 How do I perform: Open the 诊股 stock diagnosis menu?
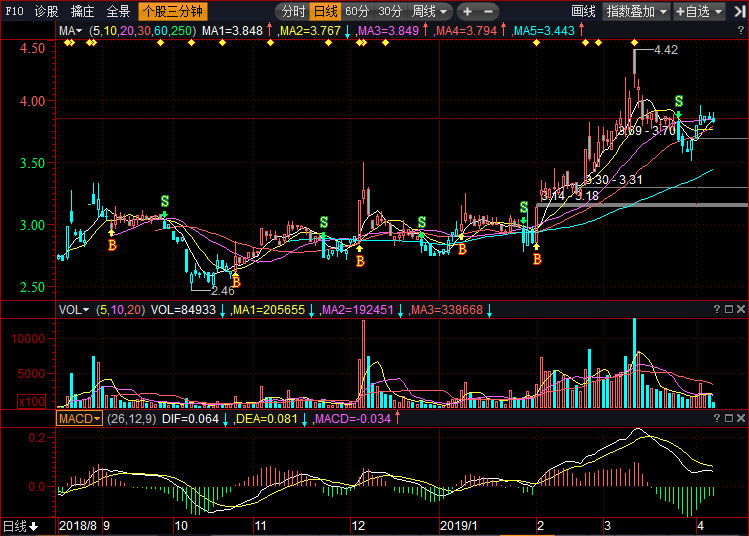click(x=46, y=12)
